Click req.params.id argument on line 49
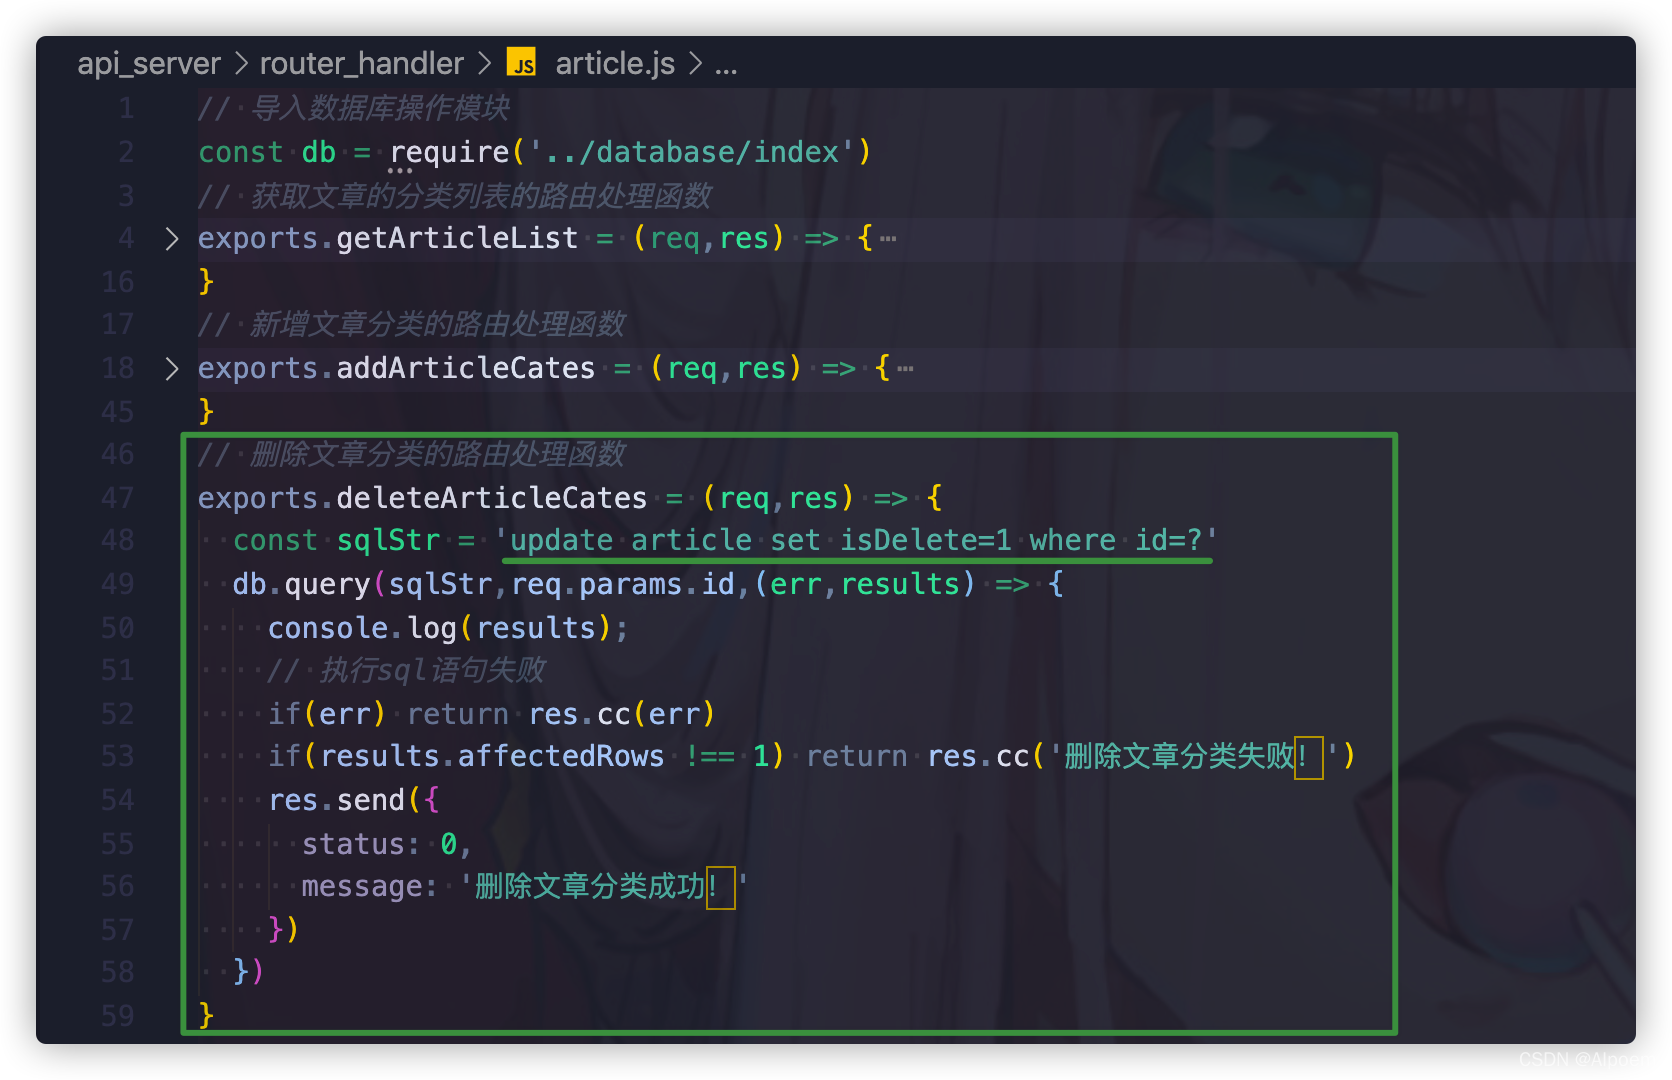The width and height of the screenshot is (1672, 1080). coord(623,584)
